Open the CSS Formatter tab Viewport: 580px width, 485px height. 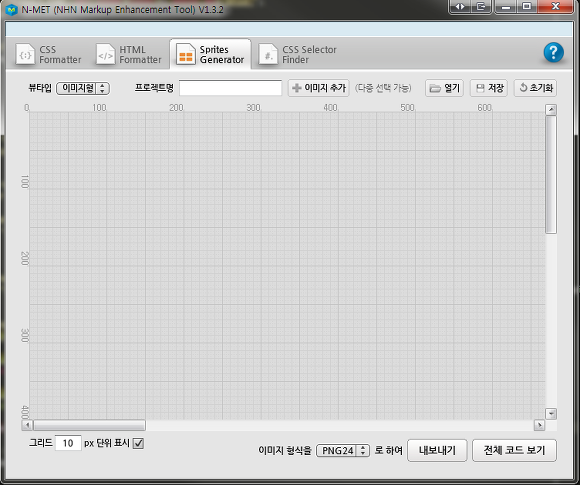coord(49,55)
